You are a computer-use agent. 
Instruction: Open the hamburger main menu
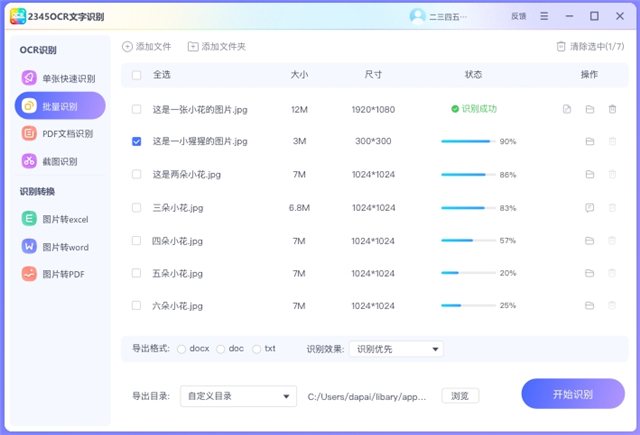tap(544, 16)
